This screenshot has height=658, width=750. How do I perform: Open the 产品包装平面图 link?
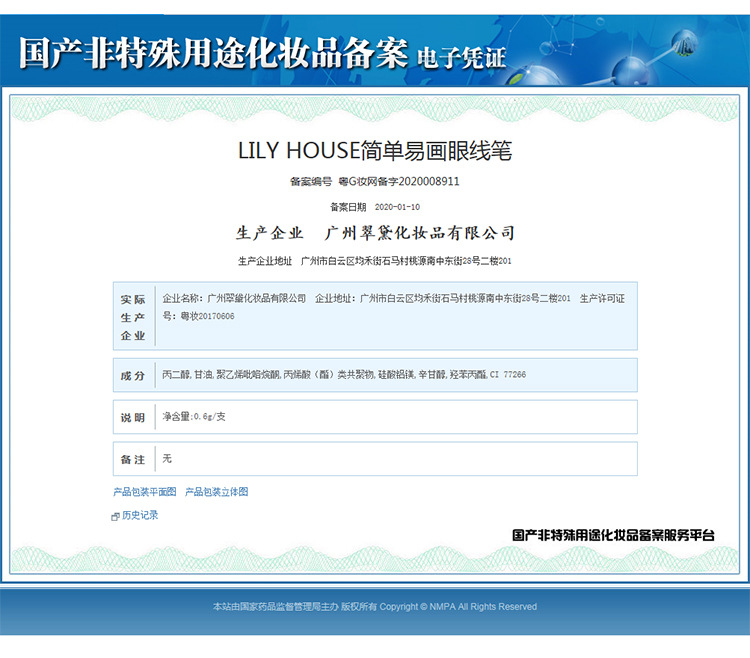[144, 492]
